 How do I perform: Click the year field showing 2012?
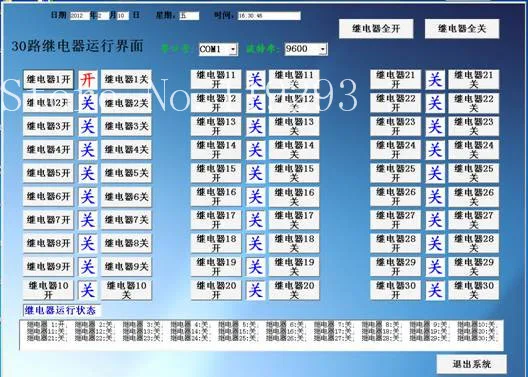pos(80,16)
